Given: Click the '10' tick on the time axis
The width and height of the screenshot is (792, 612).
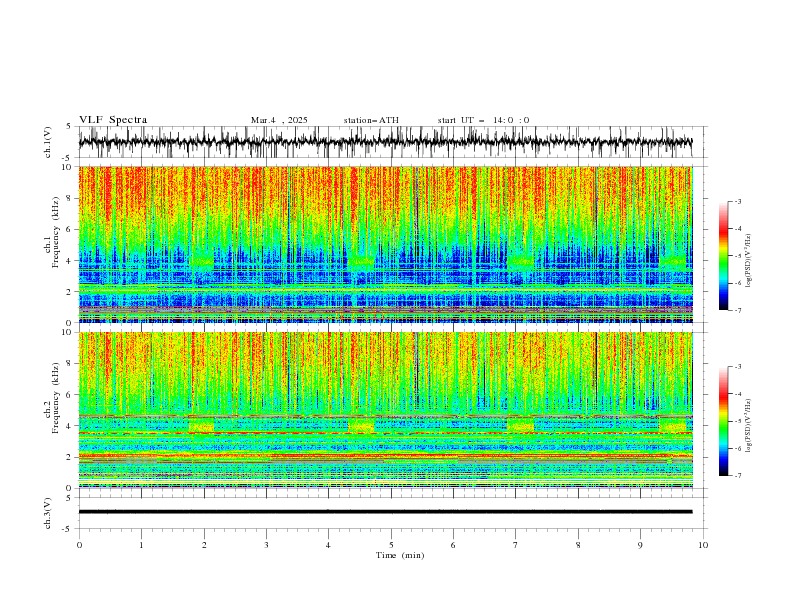Looking at the screenshot, I should click(x=703, y=545).
